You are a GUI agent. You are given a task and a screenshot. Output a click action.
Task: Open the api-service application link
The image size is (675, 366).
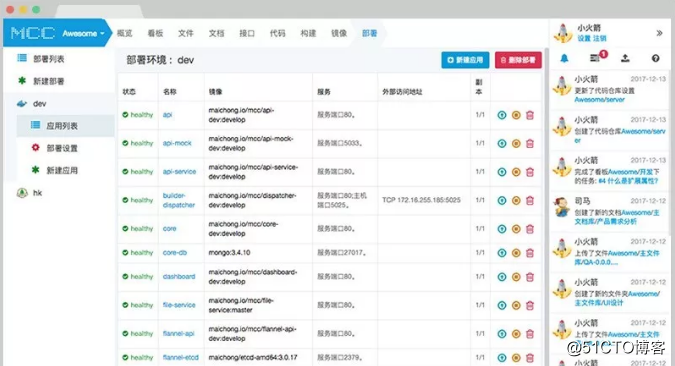tap(179, 171)
